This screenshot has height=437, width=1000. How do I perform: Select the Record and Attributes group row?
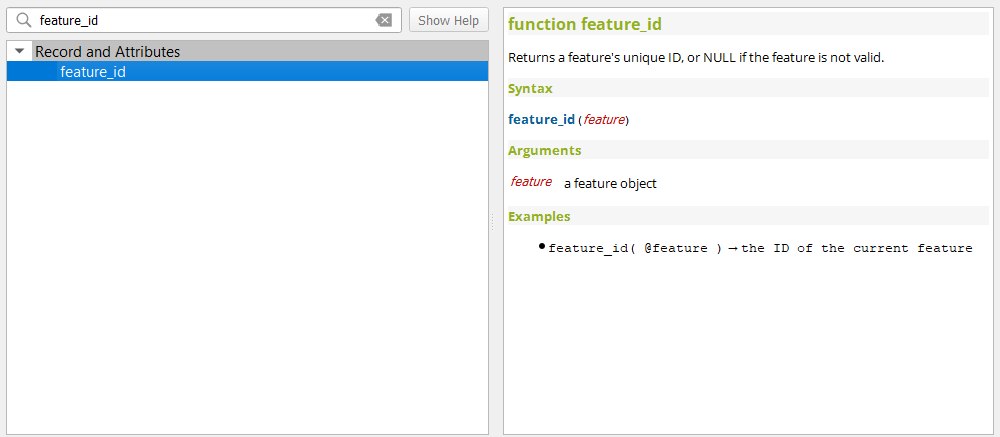pyautogui.click(x=108, y=51)
